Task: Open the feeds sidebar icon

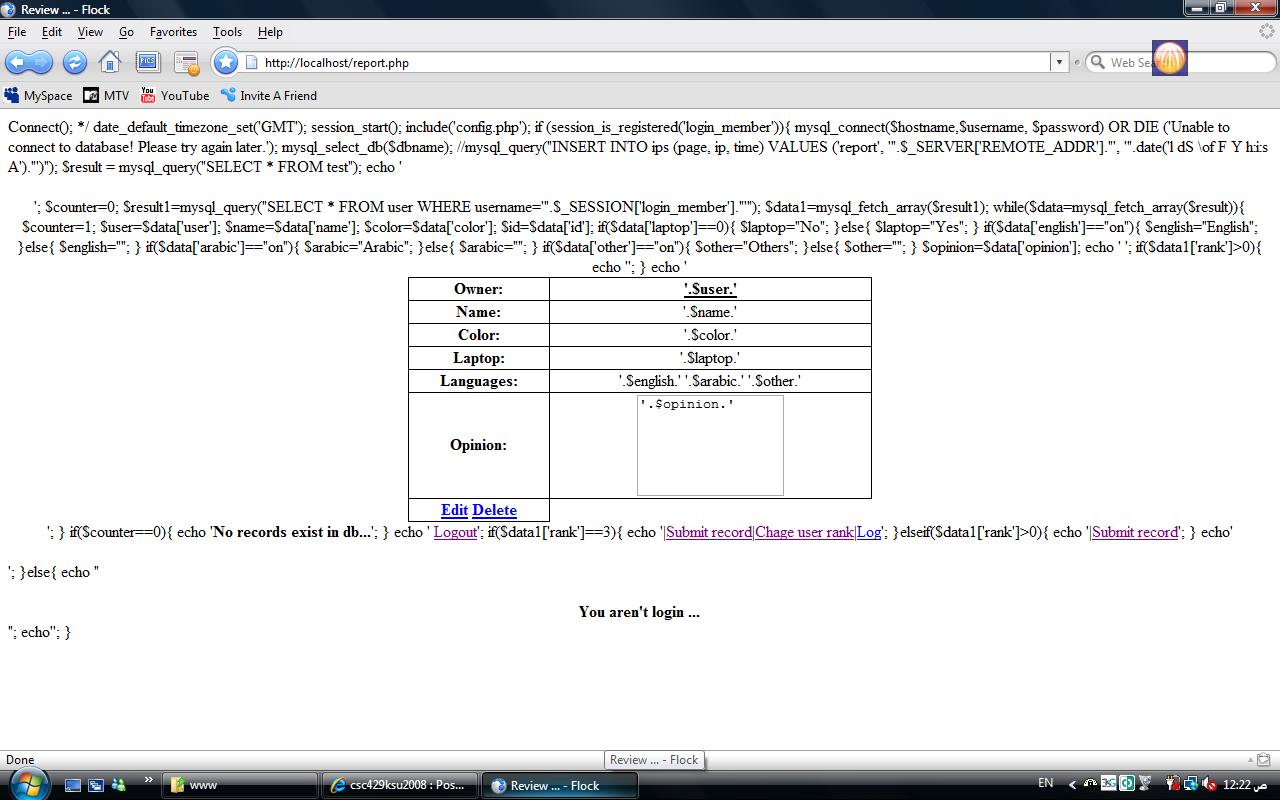Action: click(x=187, y=63)
